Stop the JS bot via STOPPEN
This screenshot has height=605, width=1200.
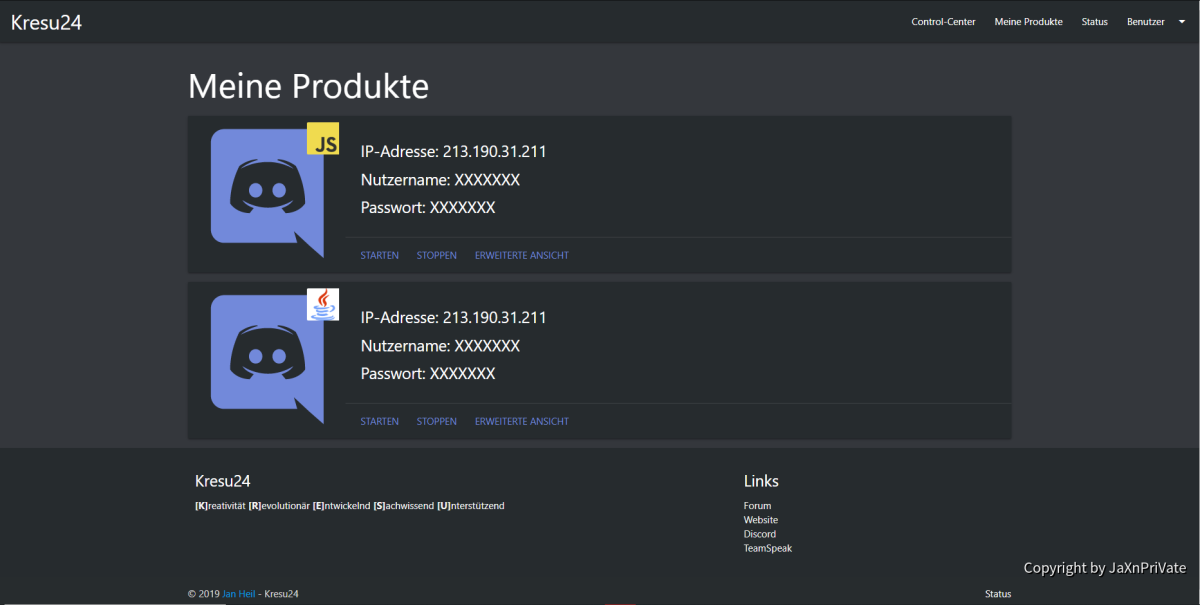436,255
